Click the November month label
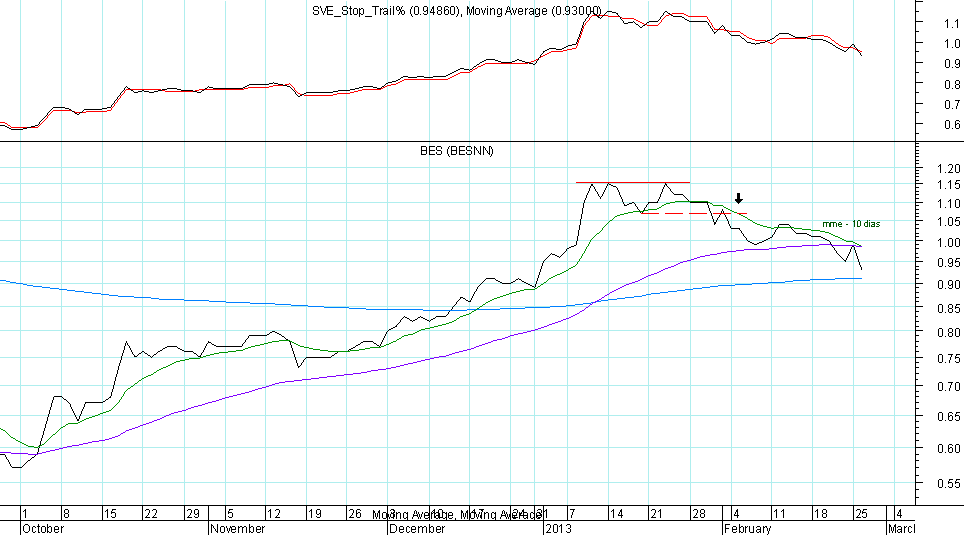Screen dimensions: 964x535 point(237,528)
